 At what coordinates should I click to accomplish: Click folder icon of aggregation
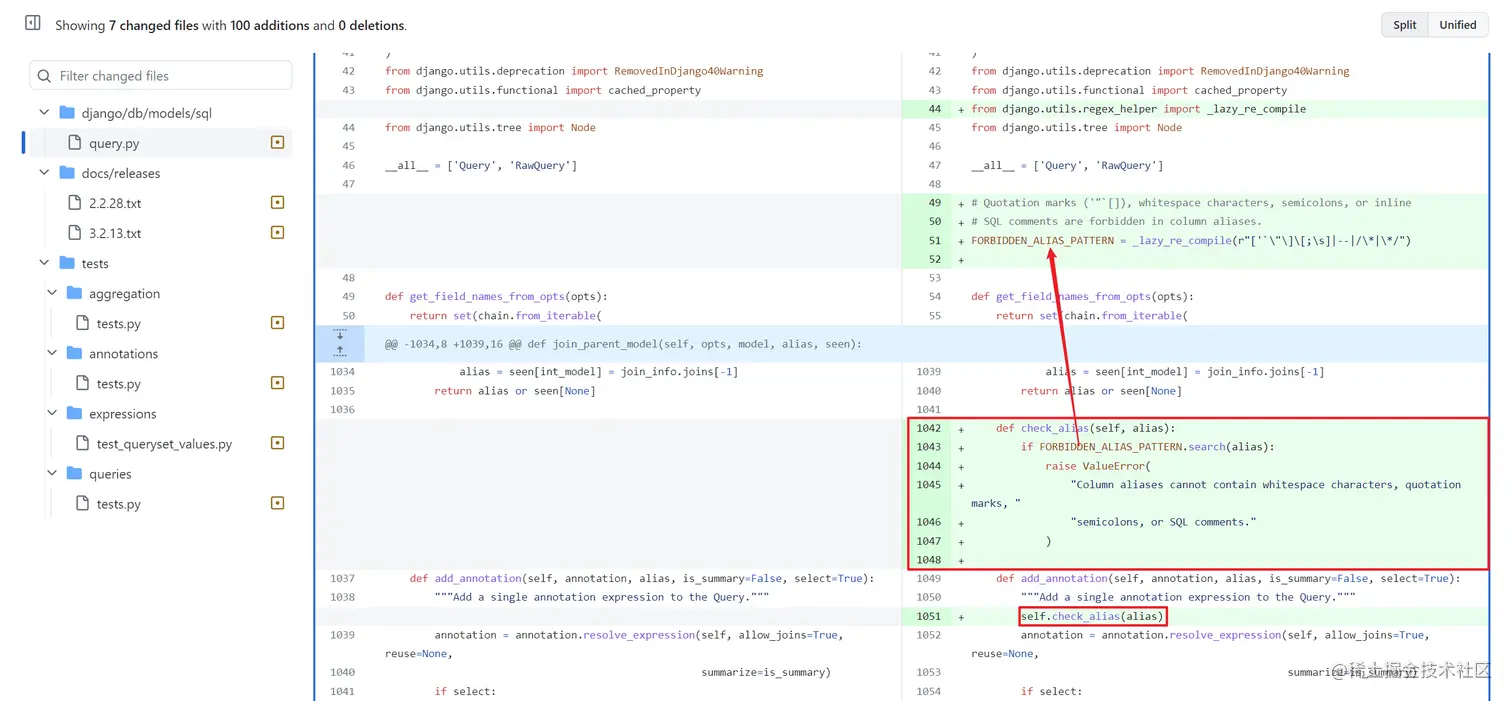pyautogui.click(x=74, y=293)
